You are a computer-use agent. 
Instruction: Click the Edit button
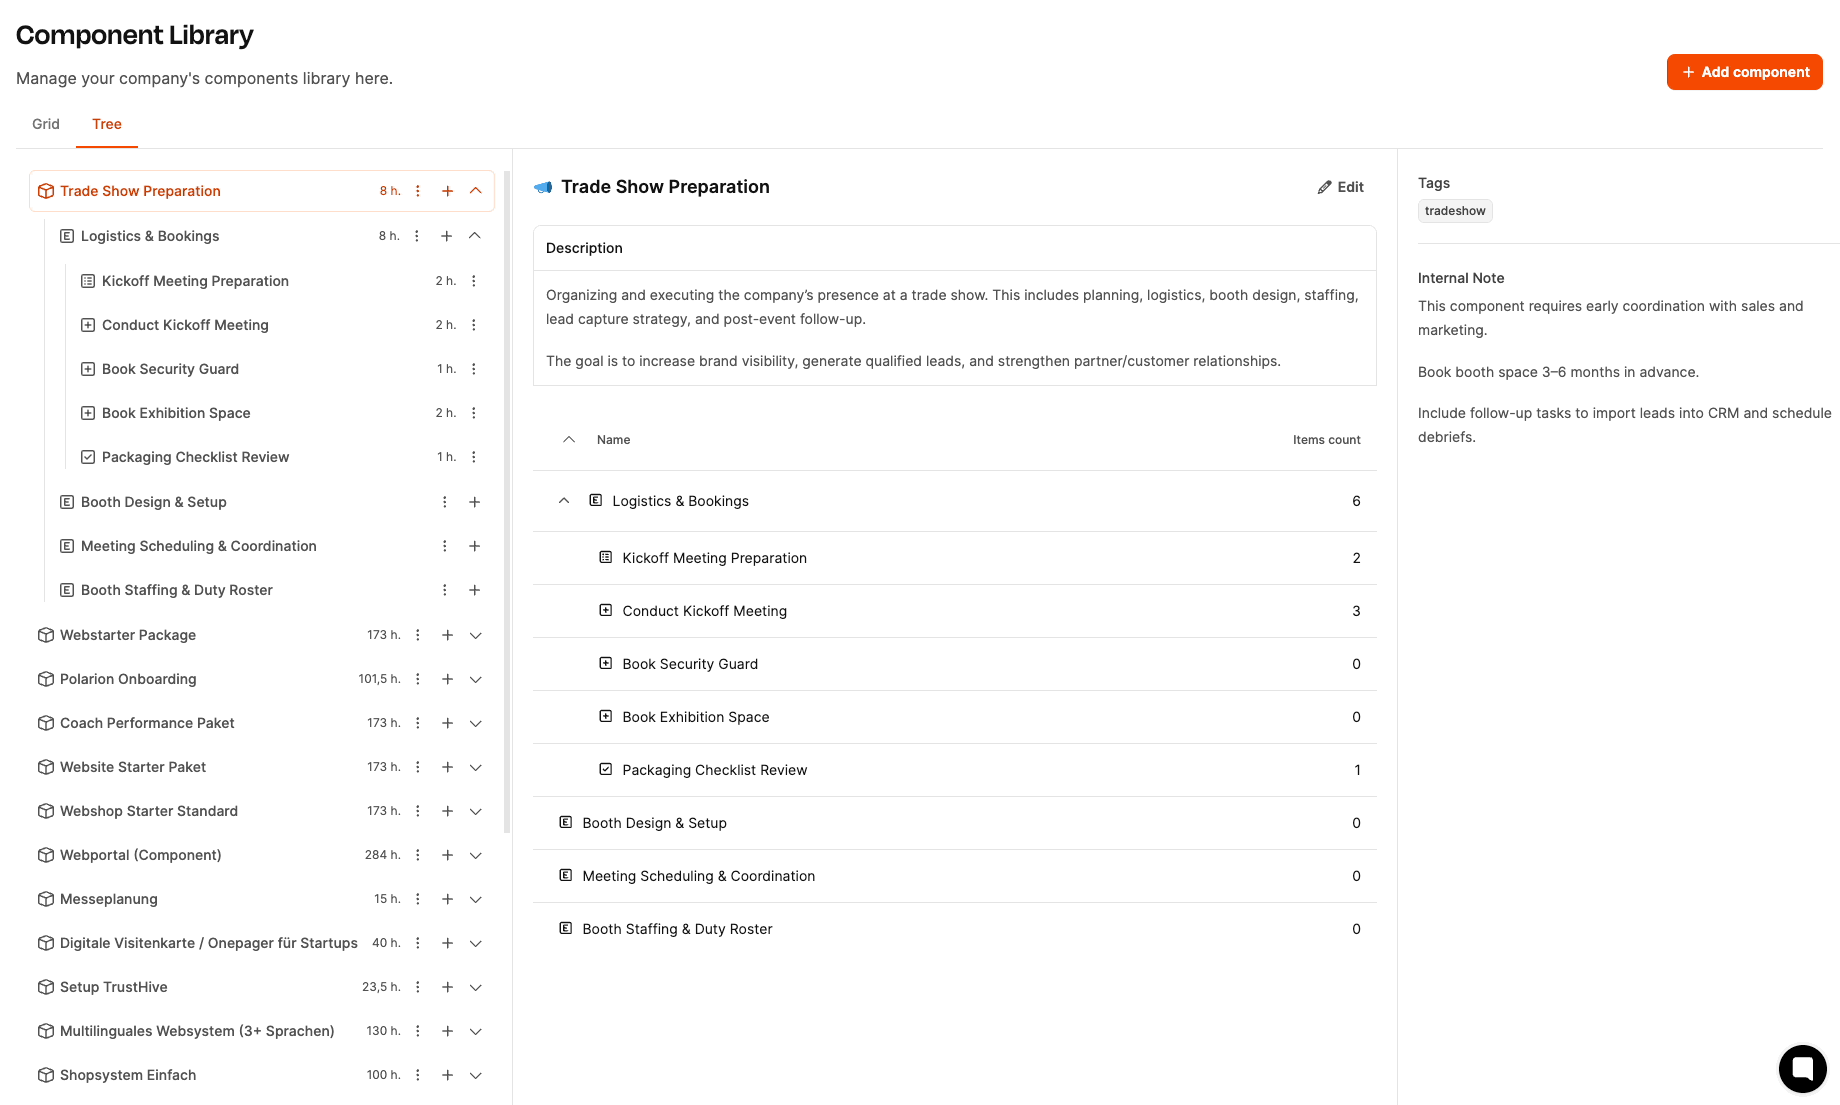pos(1341,187)
